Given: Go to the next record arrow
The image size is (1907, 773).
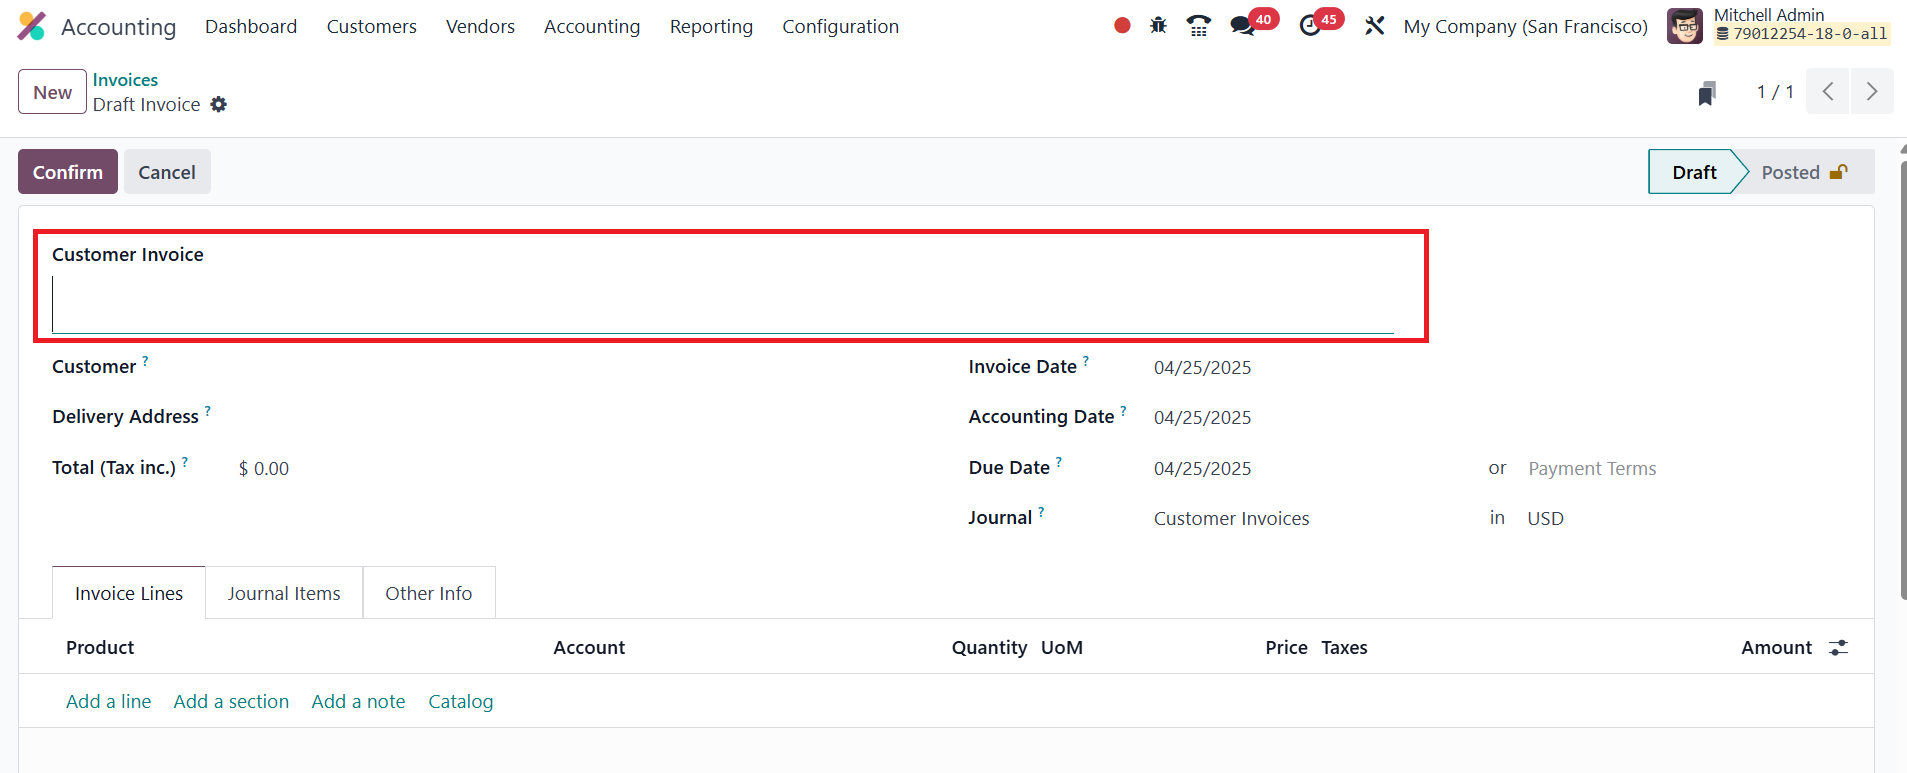Looking at the screenshot, I should coord(1872,92).
